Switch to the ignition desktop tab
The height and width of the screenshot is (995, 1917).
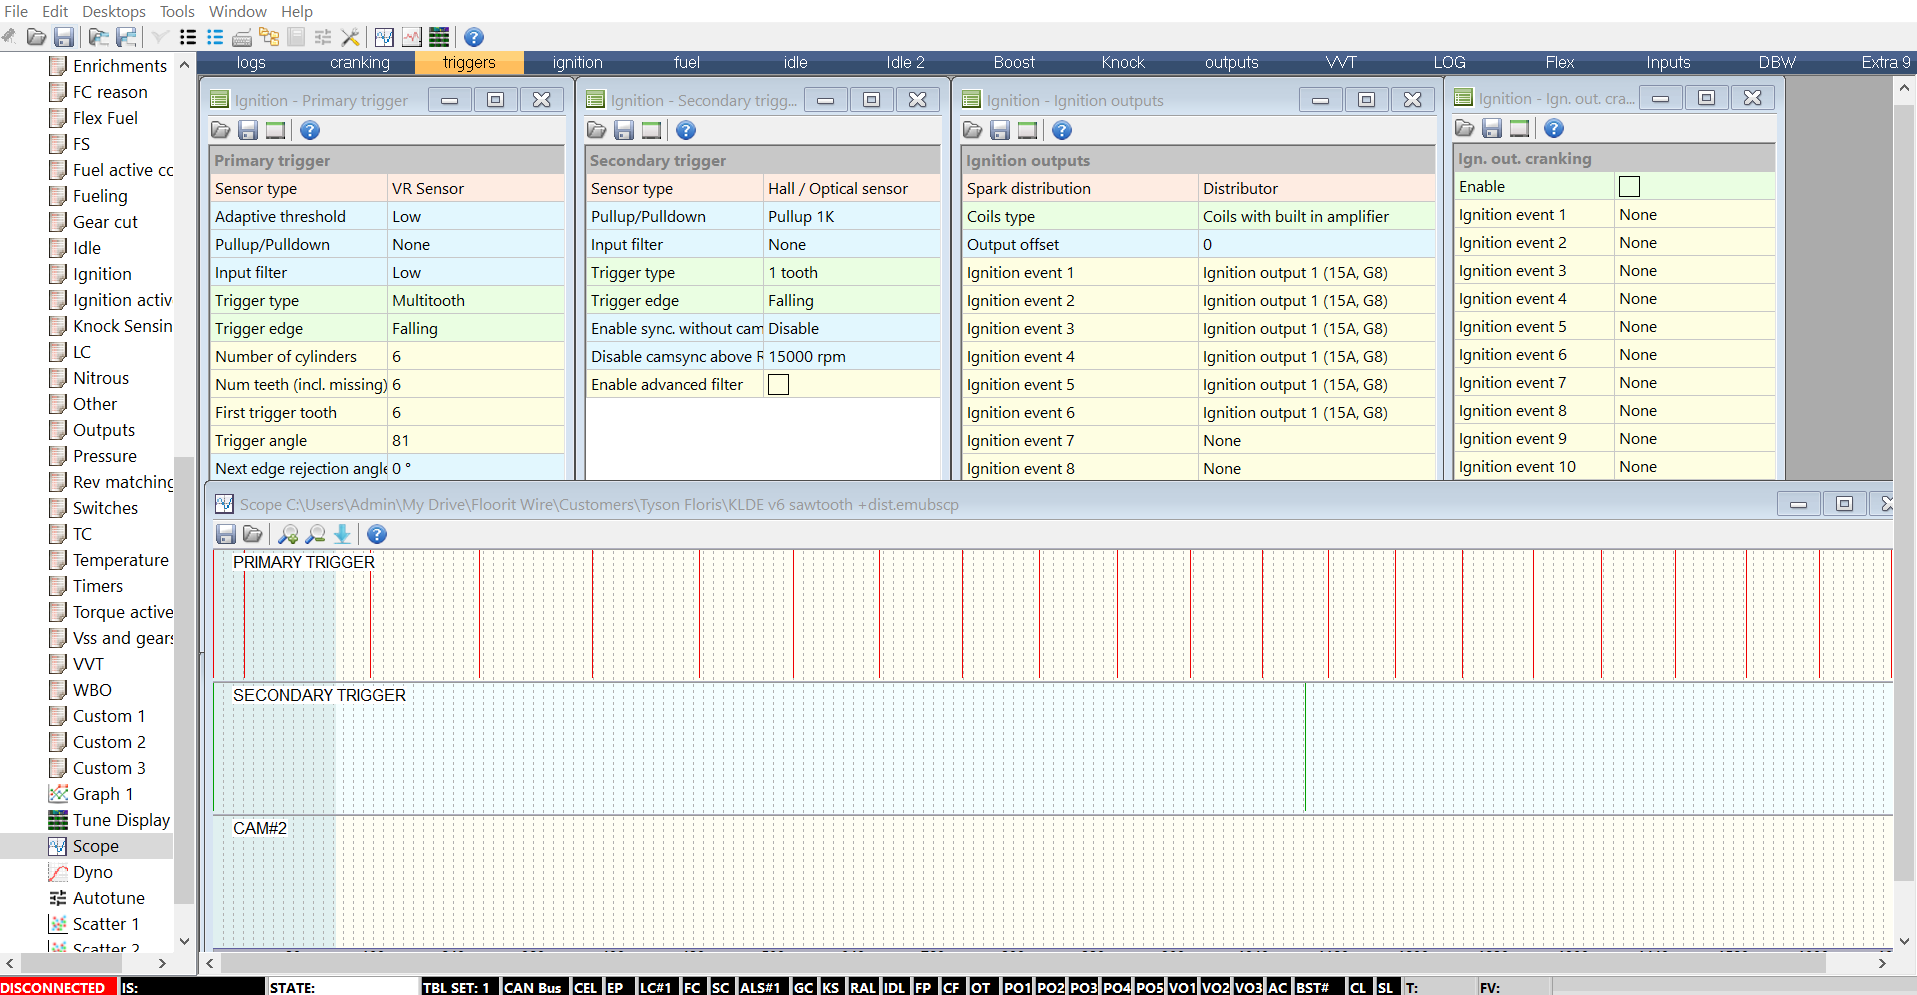coord(577,62)
